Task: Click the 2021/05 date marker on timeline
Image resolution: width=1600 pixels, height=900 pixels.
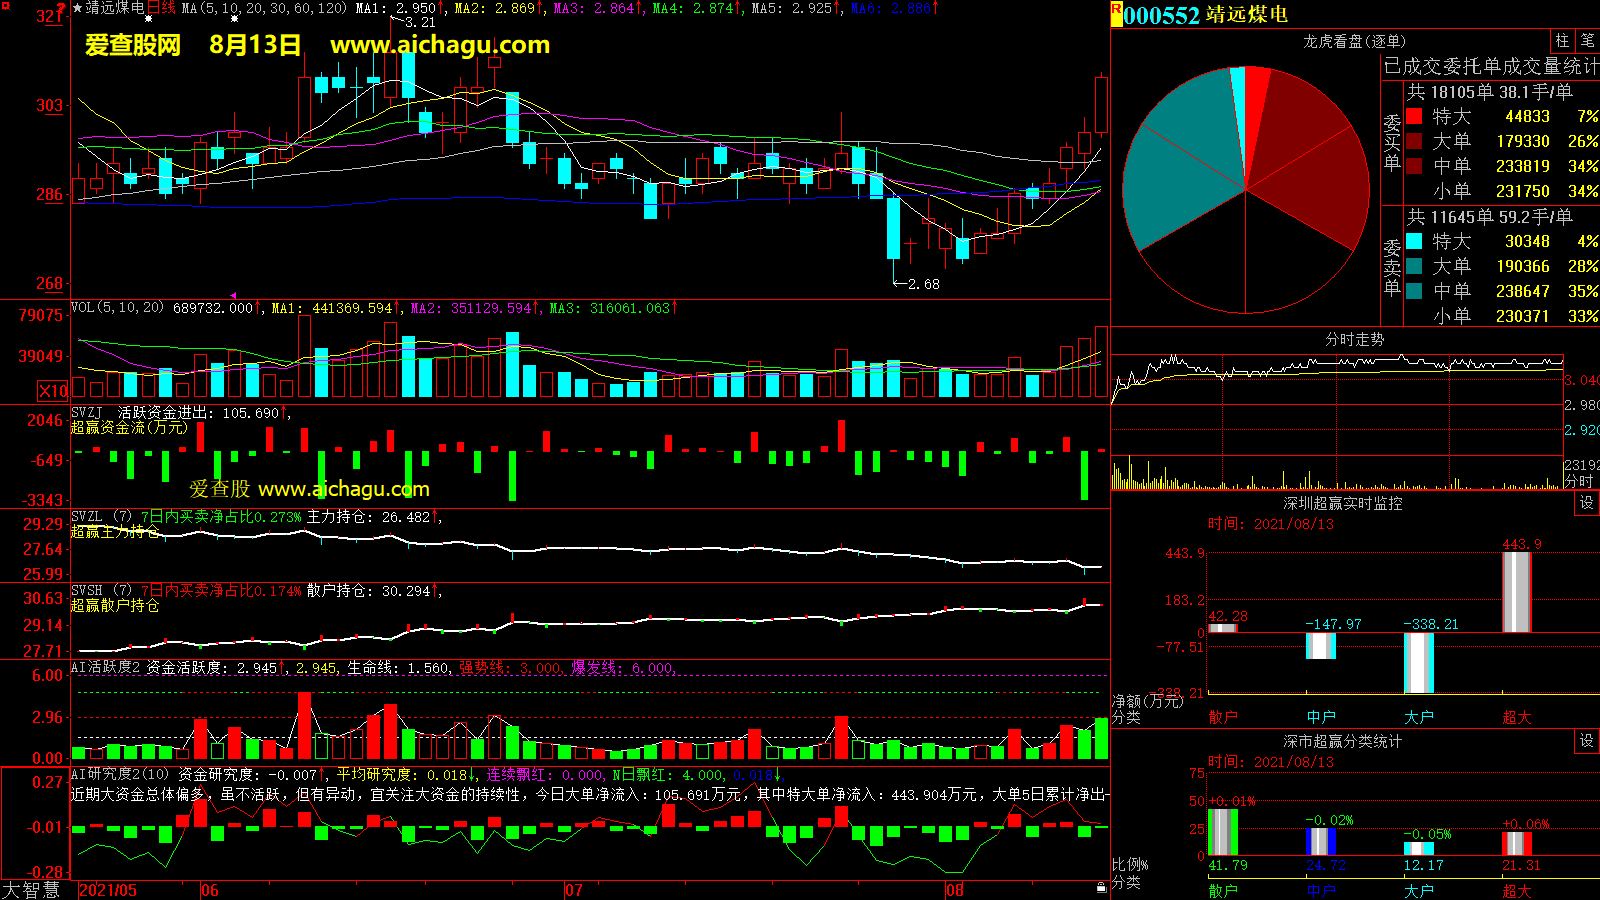Action: click(108, 890)
